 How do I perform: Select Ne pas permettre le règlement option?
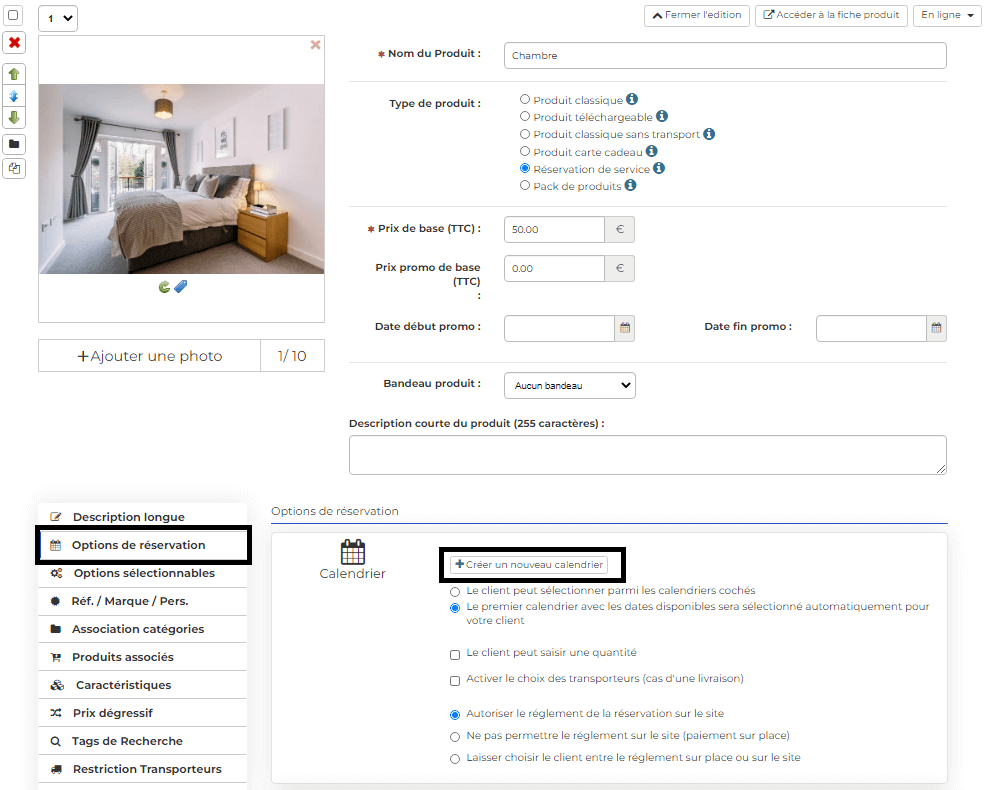pyautogui.click(x=455, y=737)
